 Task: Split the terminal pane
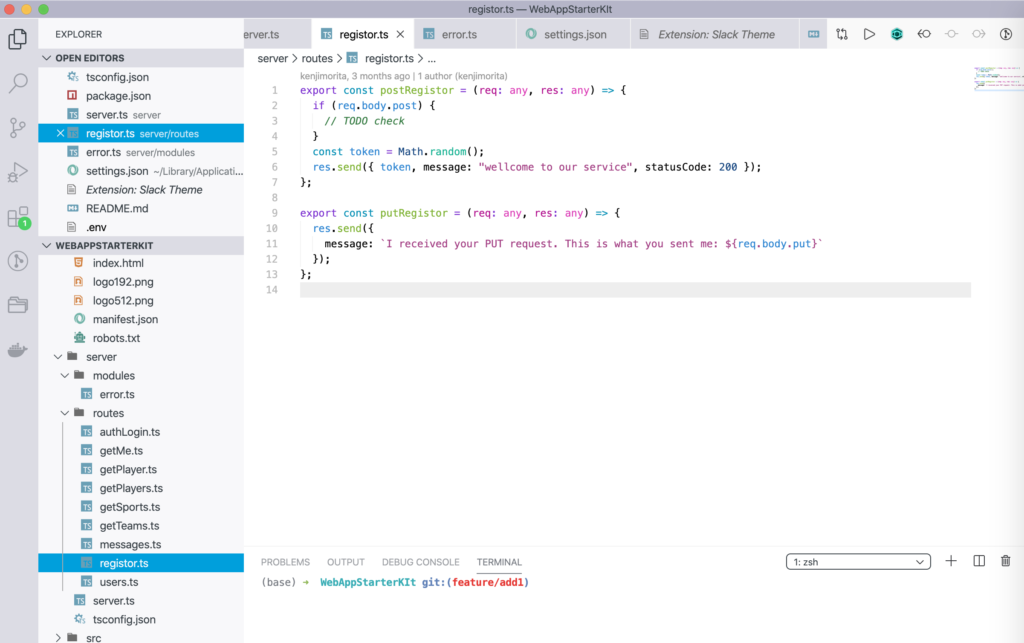point(978,561)
